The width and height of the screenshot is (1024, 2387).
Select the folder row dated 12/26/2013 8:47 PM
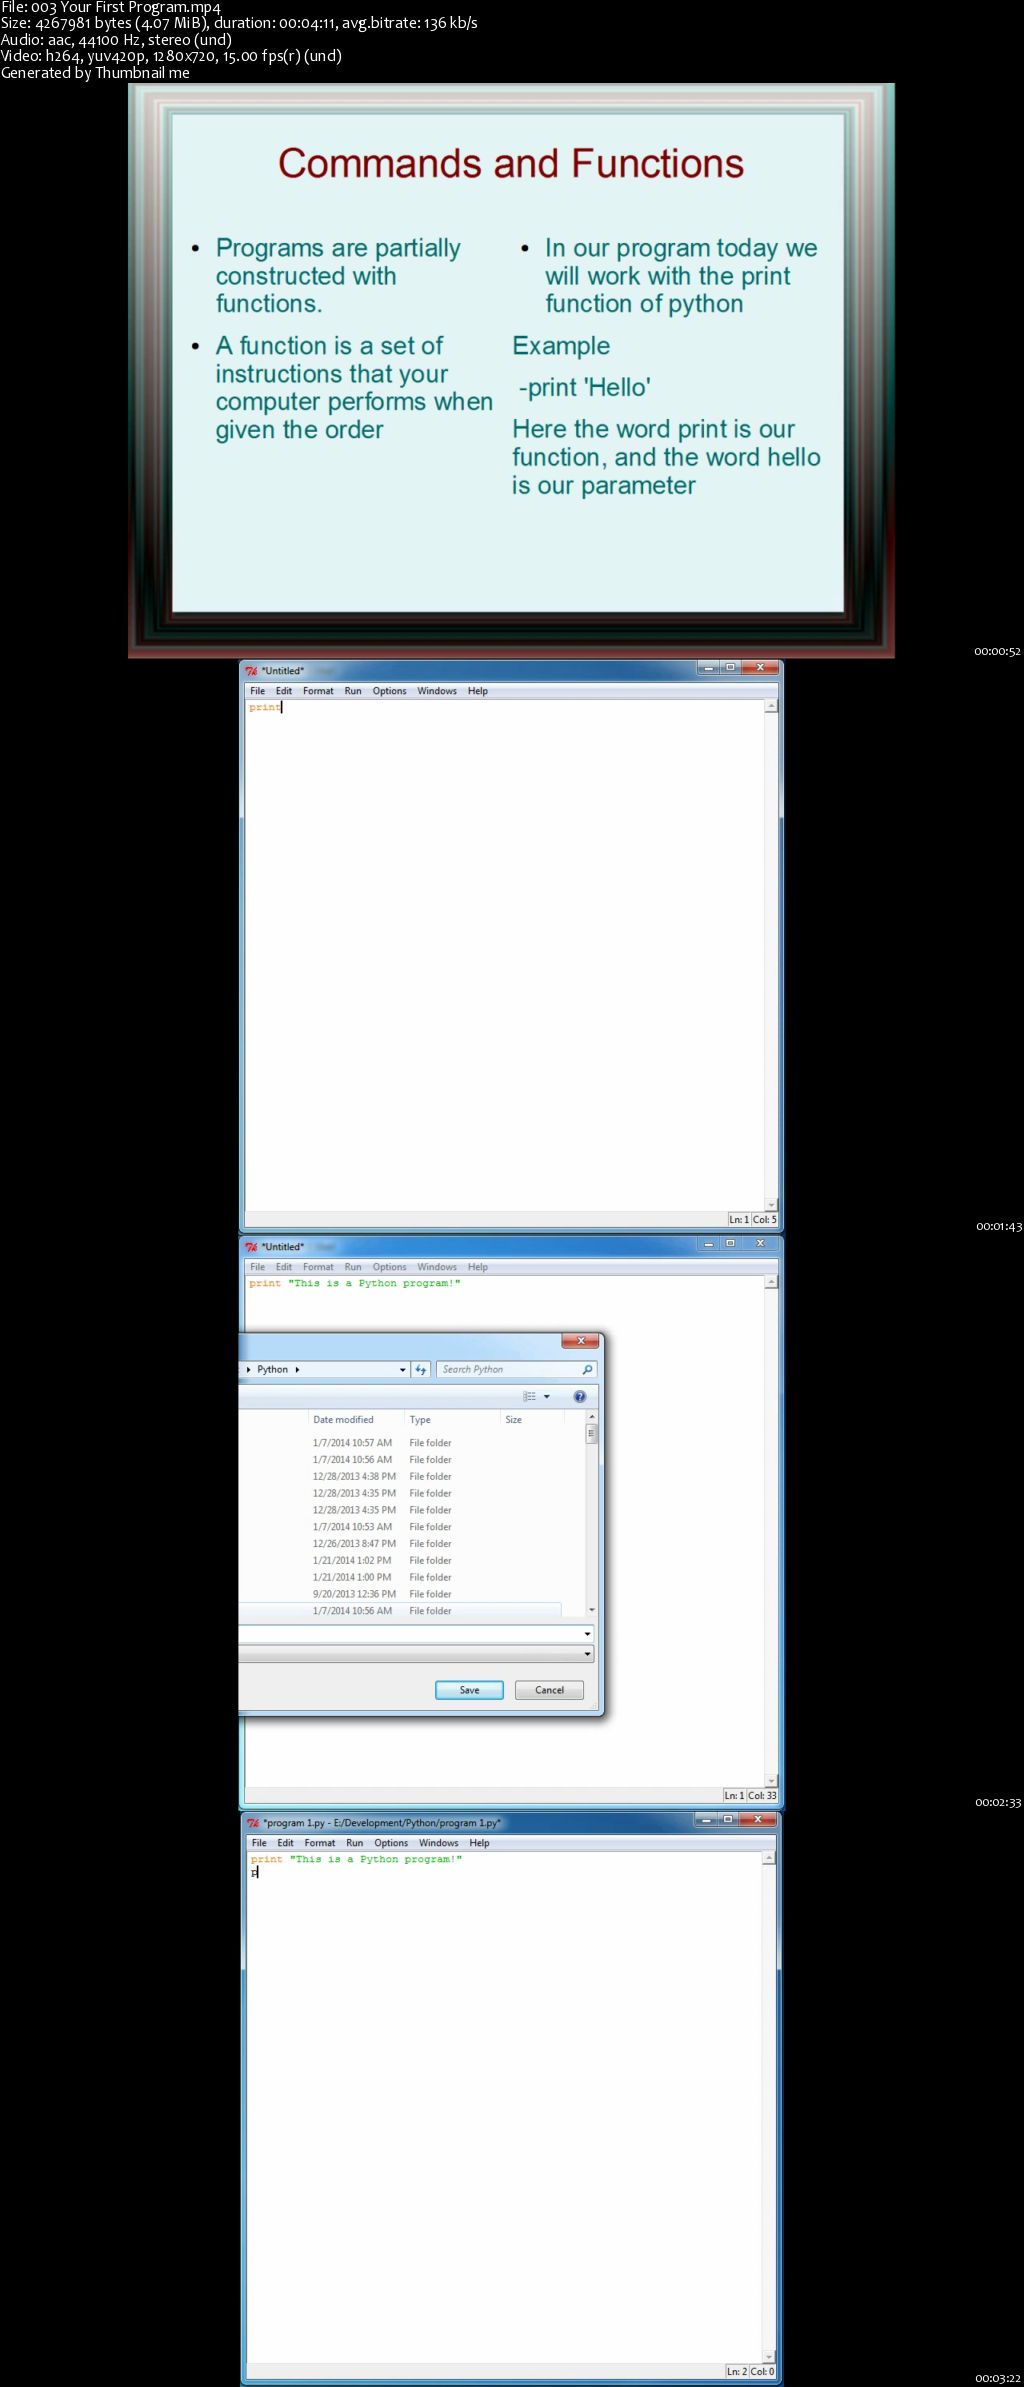coord(400,1544)
